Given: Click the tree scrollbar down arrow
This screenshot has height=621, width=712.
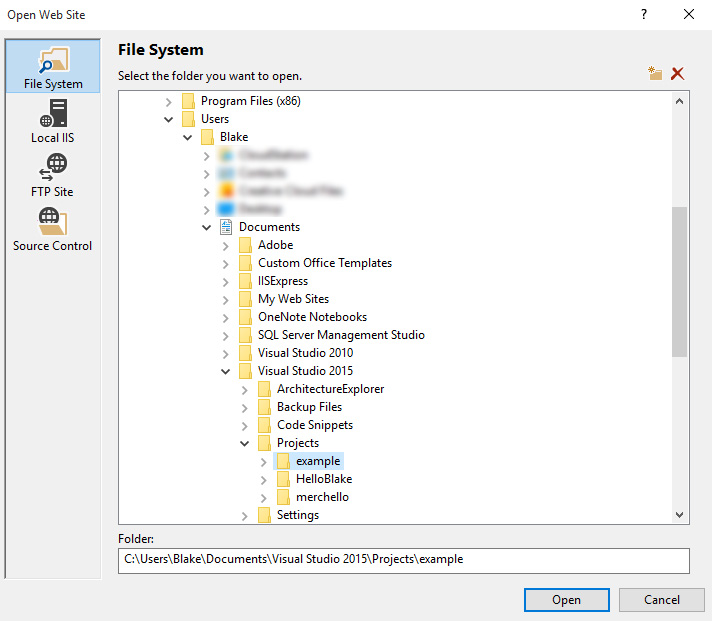Looking at the screenshot, I should [x=680, y=515].
